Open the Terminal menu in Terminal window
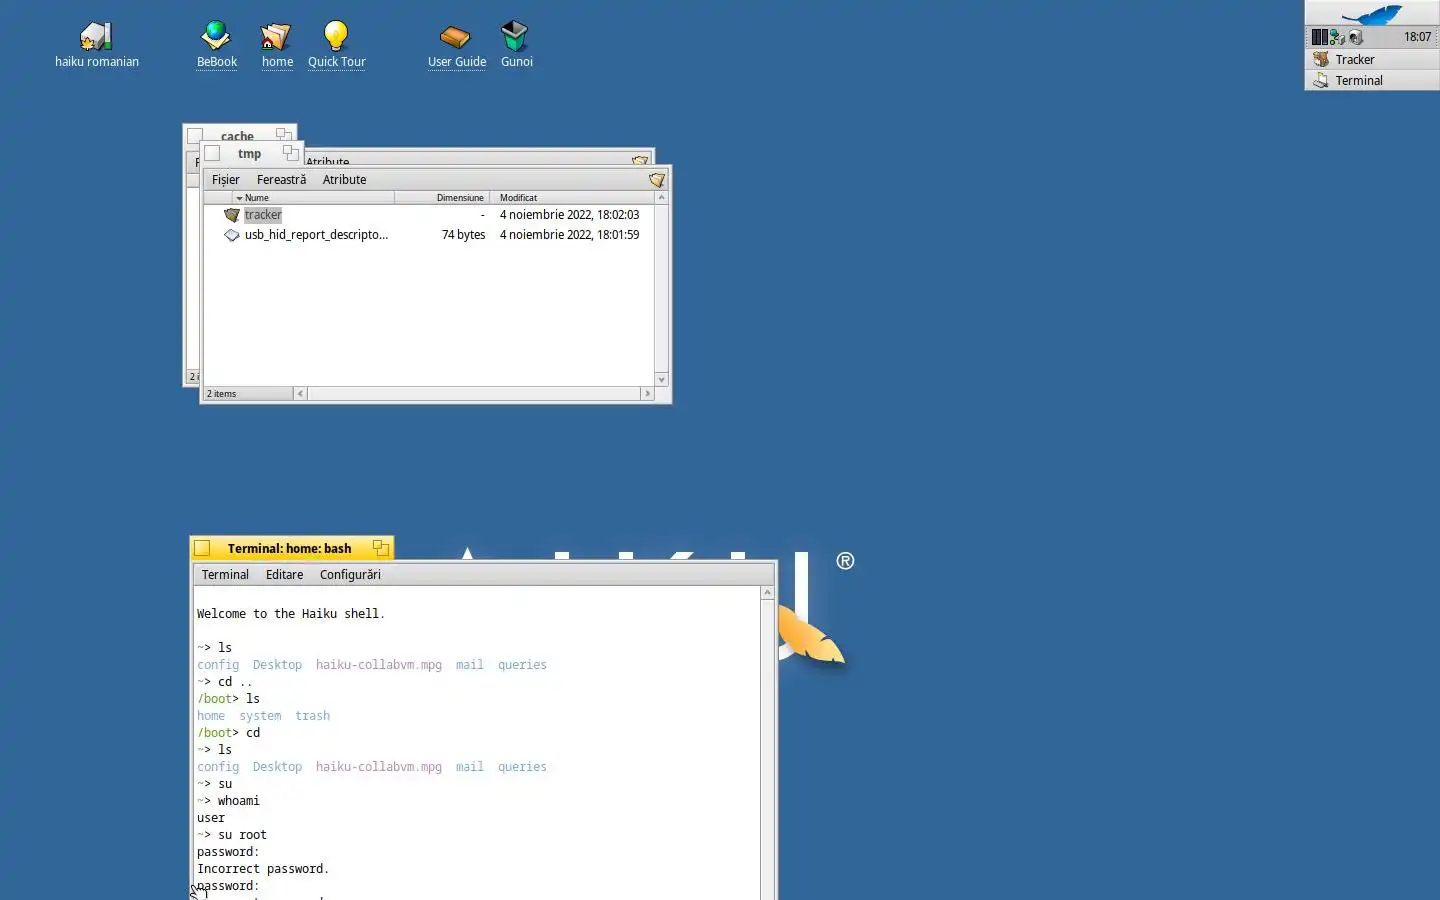This screenshot has width=1440, height=900. point(225,575)
